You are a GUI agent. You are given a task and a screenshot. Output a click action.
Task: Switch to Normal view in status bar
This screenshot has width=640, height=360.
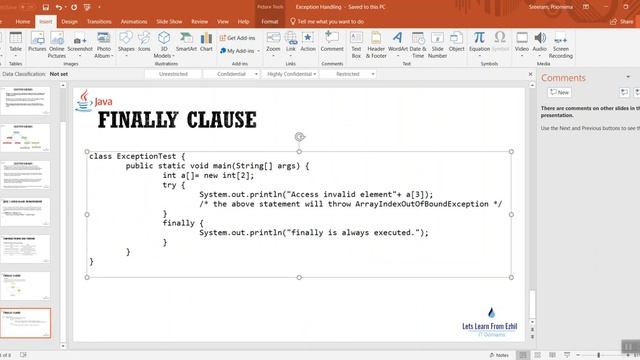point(522,355)
